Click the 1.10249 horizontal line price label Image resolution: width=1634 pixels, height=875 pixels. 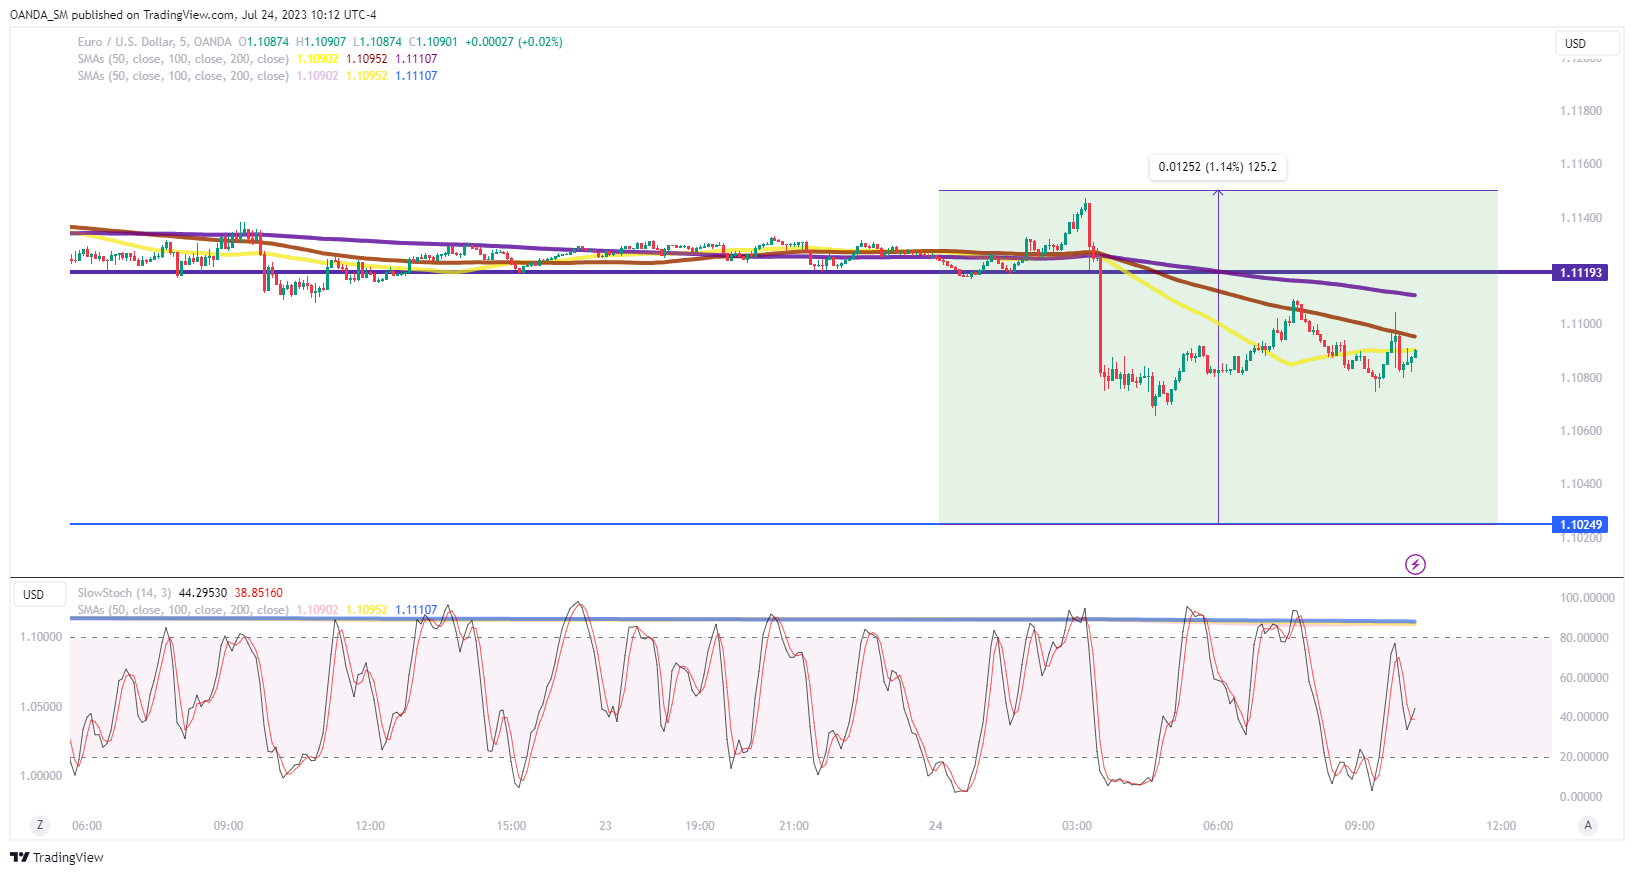(x=1580, y=524)
